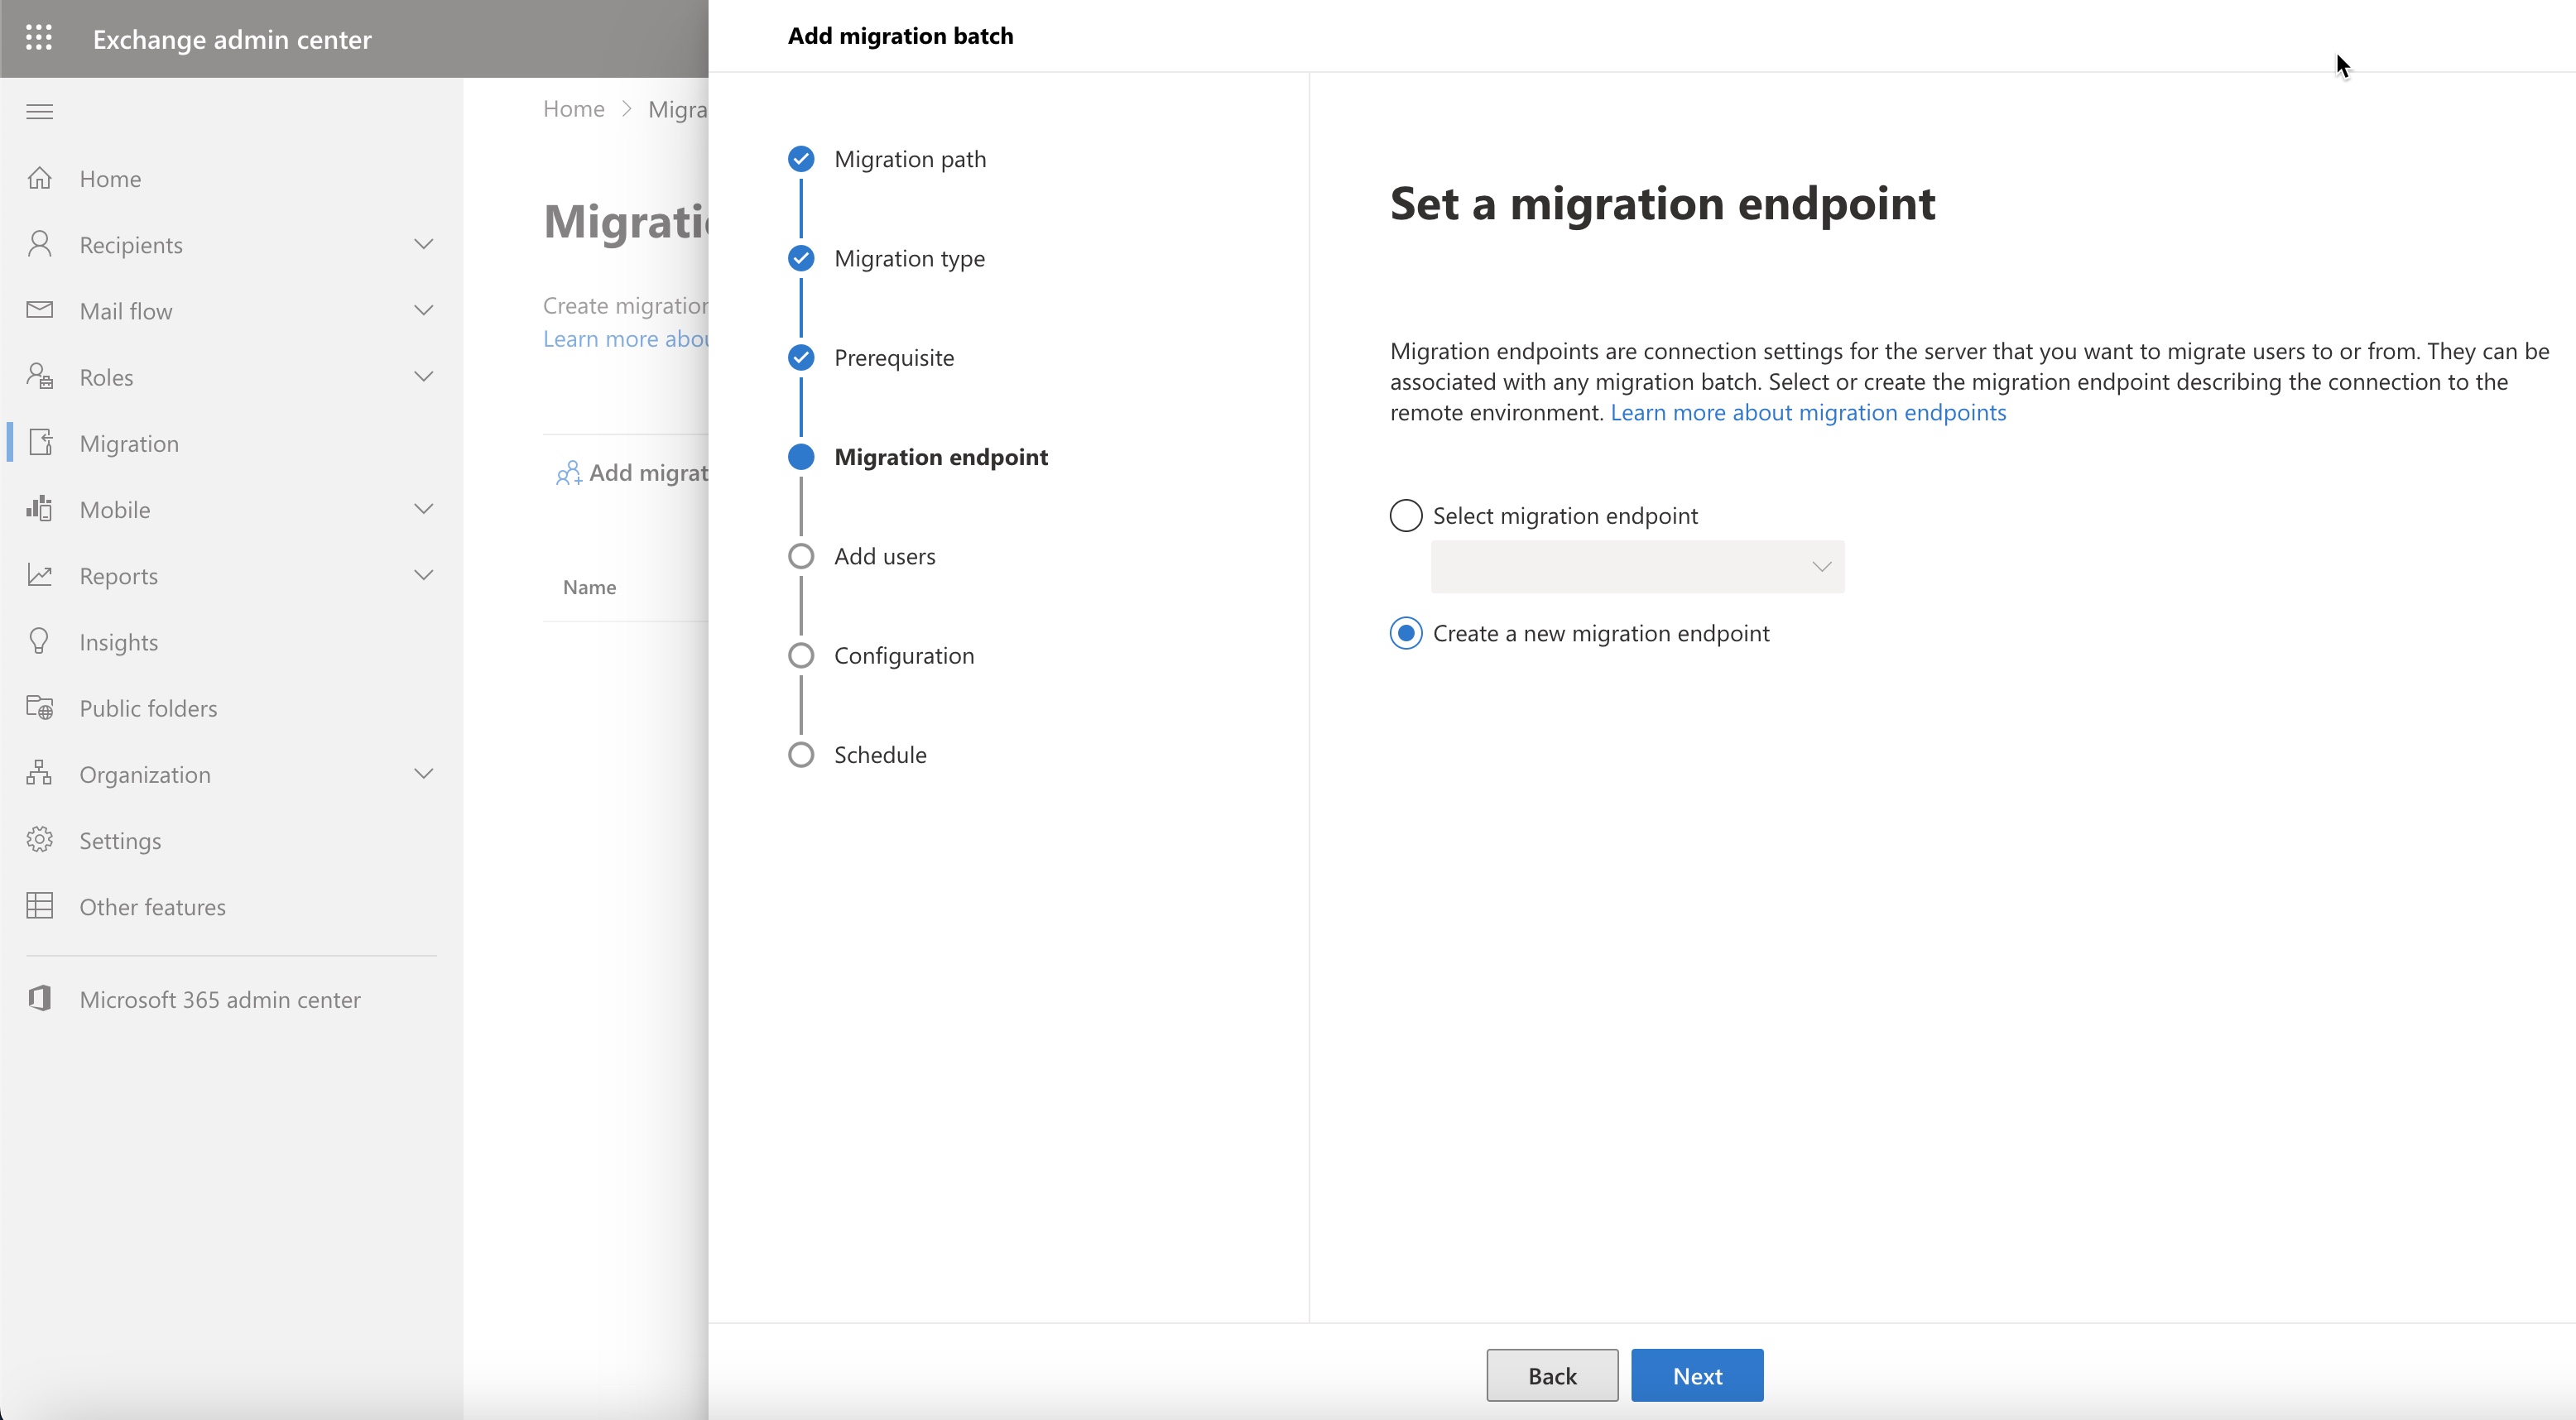Expand the Mobile menu chevron
Image resolution: width=2576 pixels, height=1420 pixels.
424,508
